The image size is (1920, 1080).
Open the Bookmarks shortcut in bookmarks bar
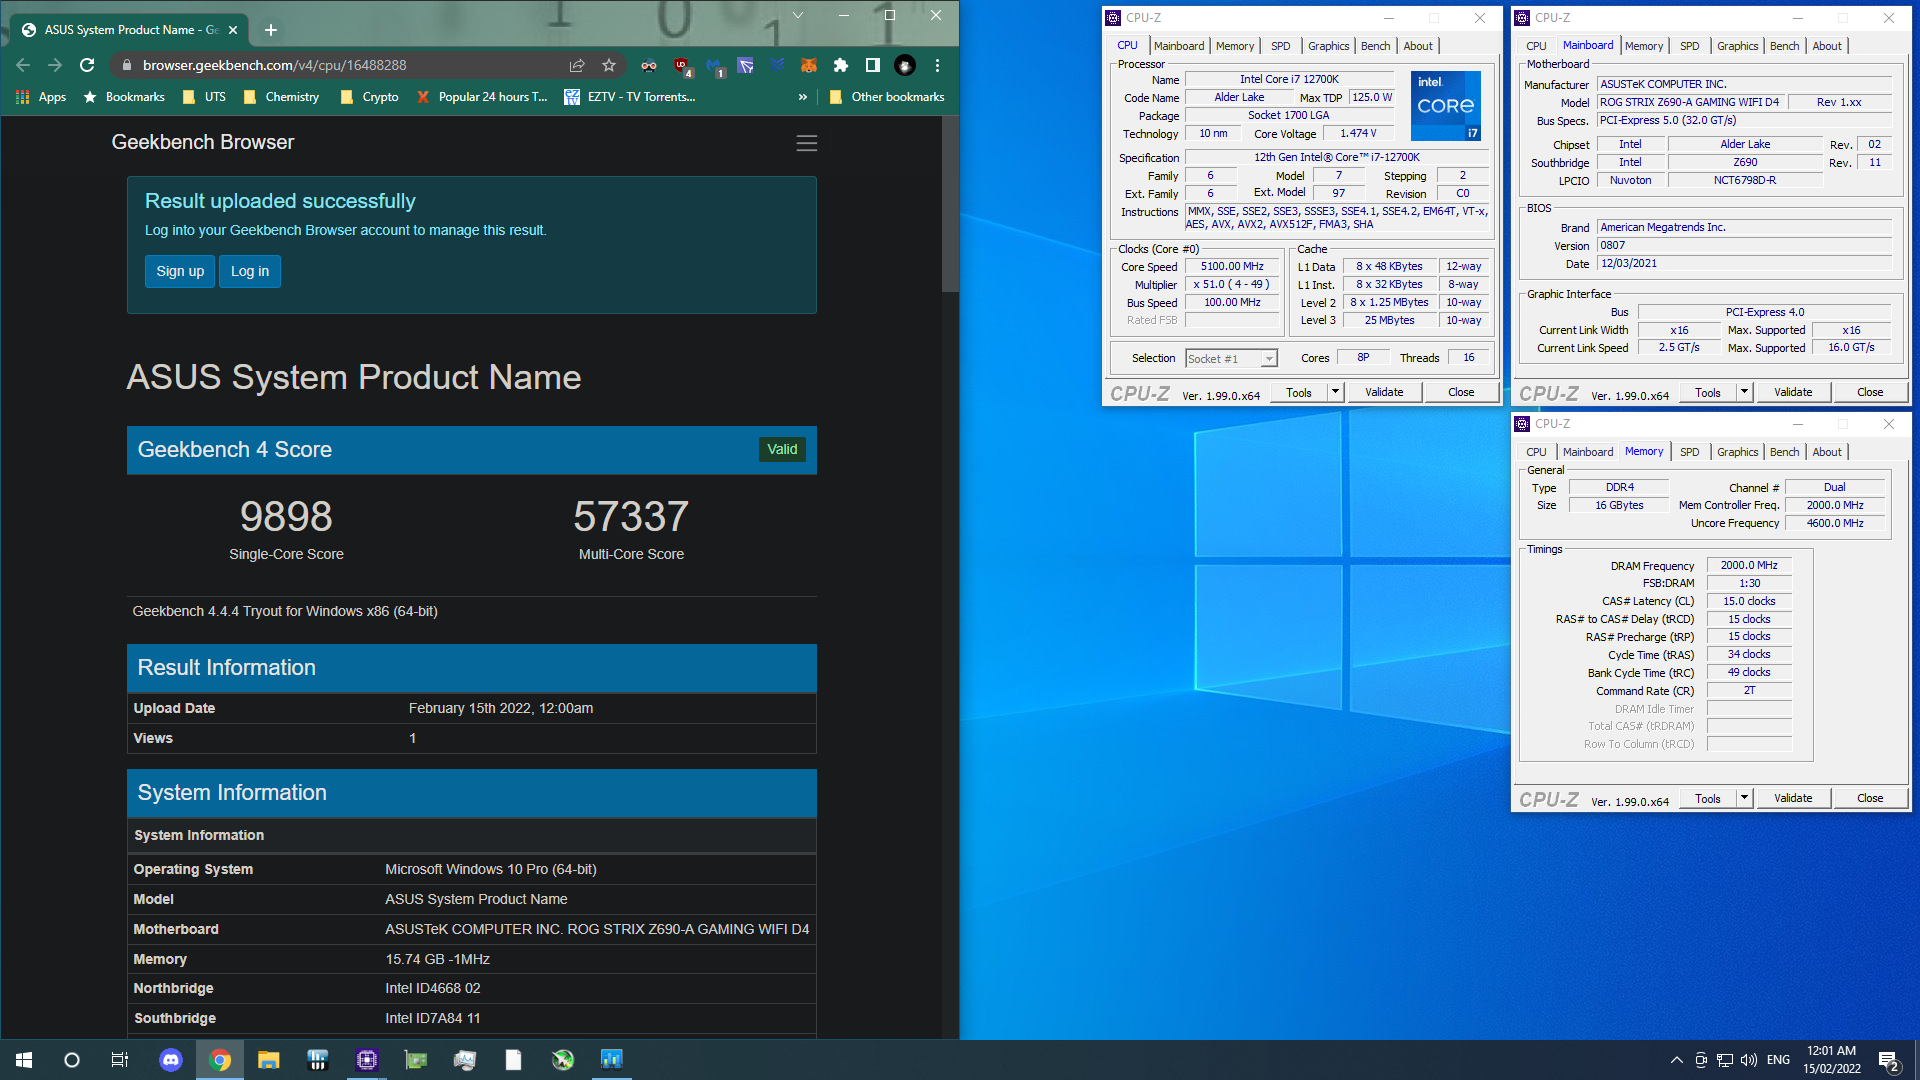(124, 97)
